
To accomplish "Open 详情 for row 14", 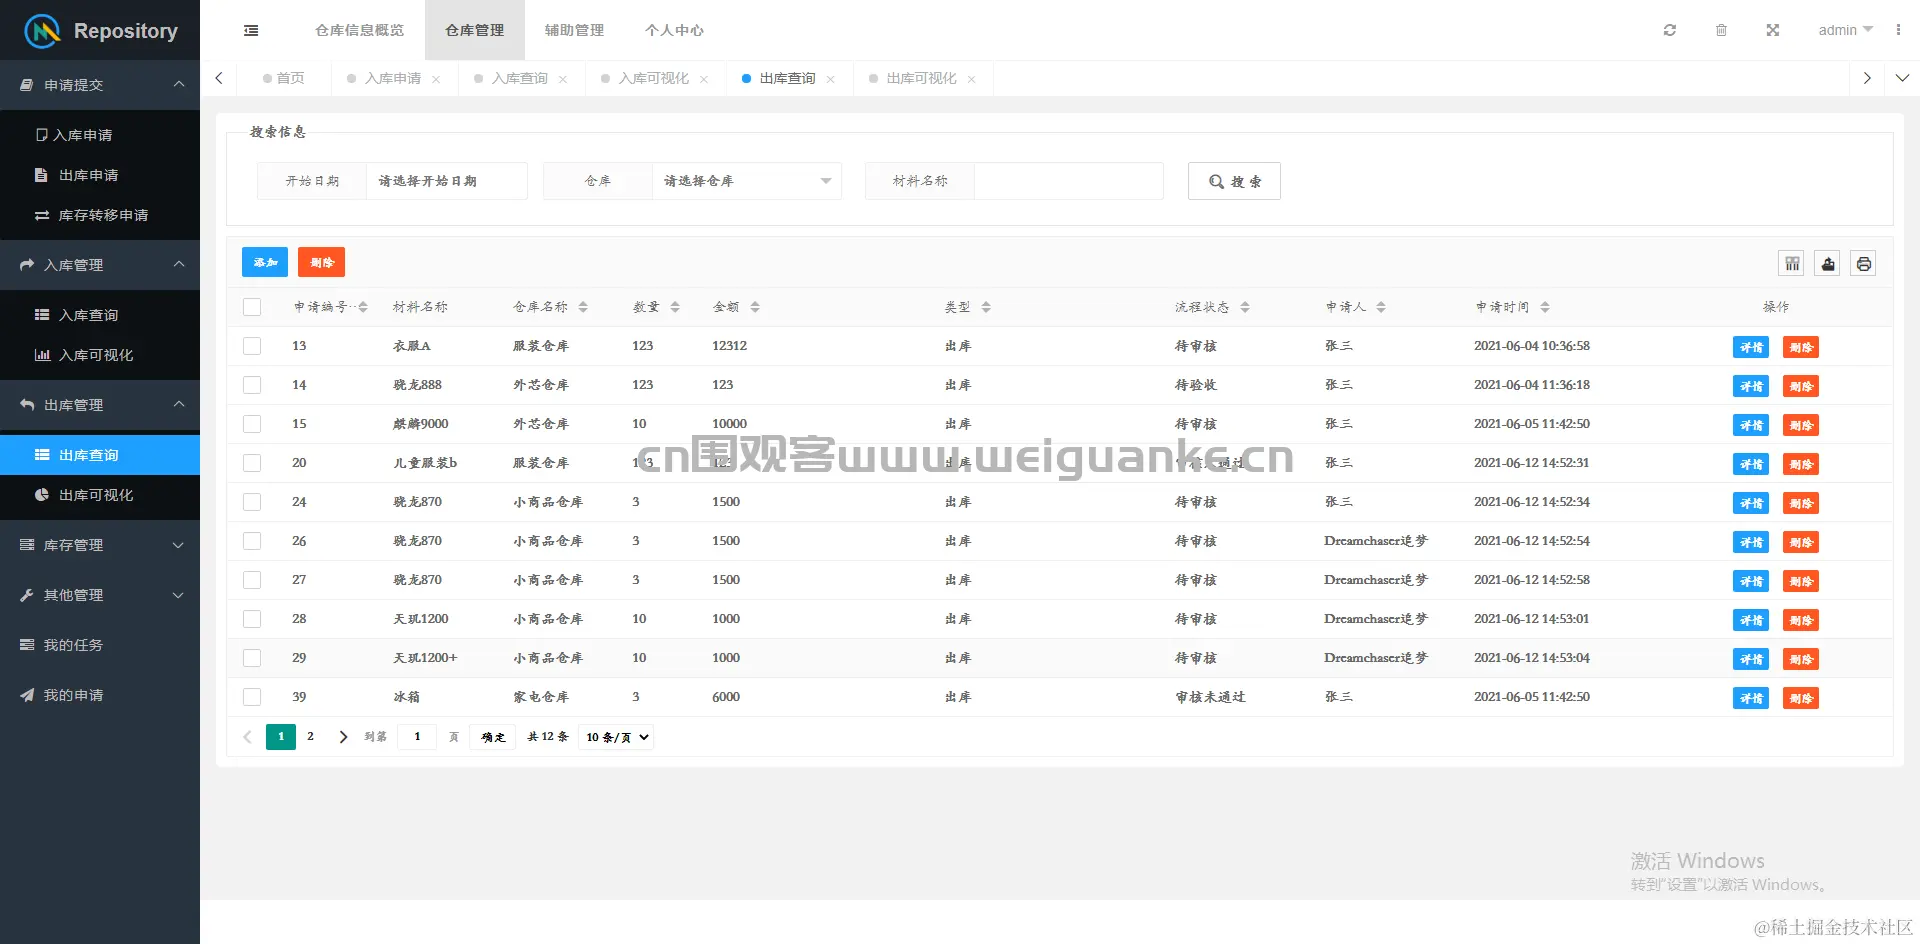I will coord(1751,386).
